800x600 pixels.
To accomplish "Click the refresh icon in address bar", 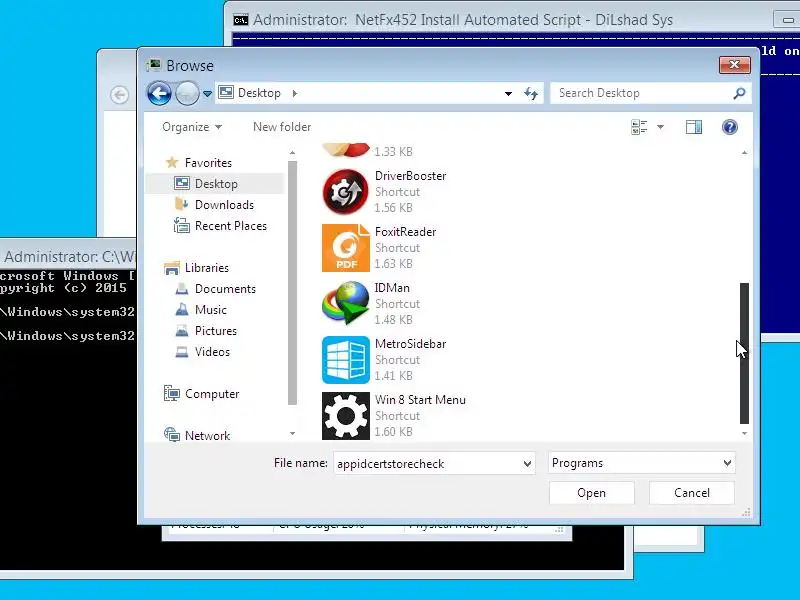I will pos(531,93).
